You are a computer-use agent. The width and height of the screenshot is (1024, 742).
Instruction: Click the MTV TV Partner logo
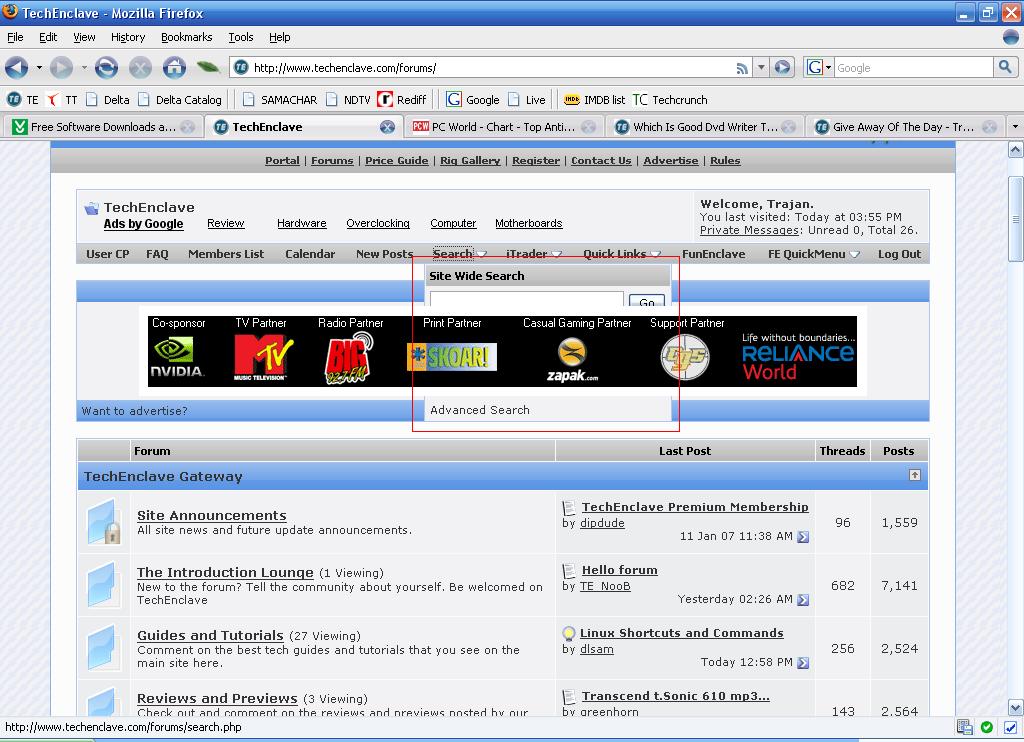pos(263,357)
